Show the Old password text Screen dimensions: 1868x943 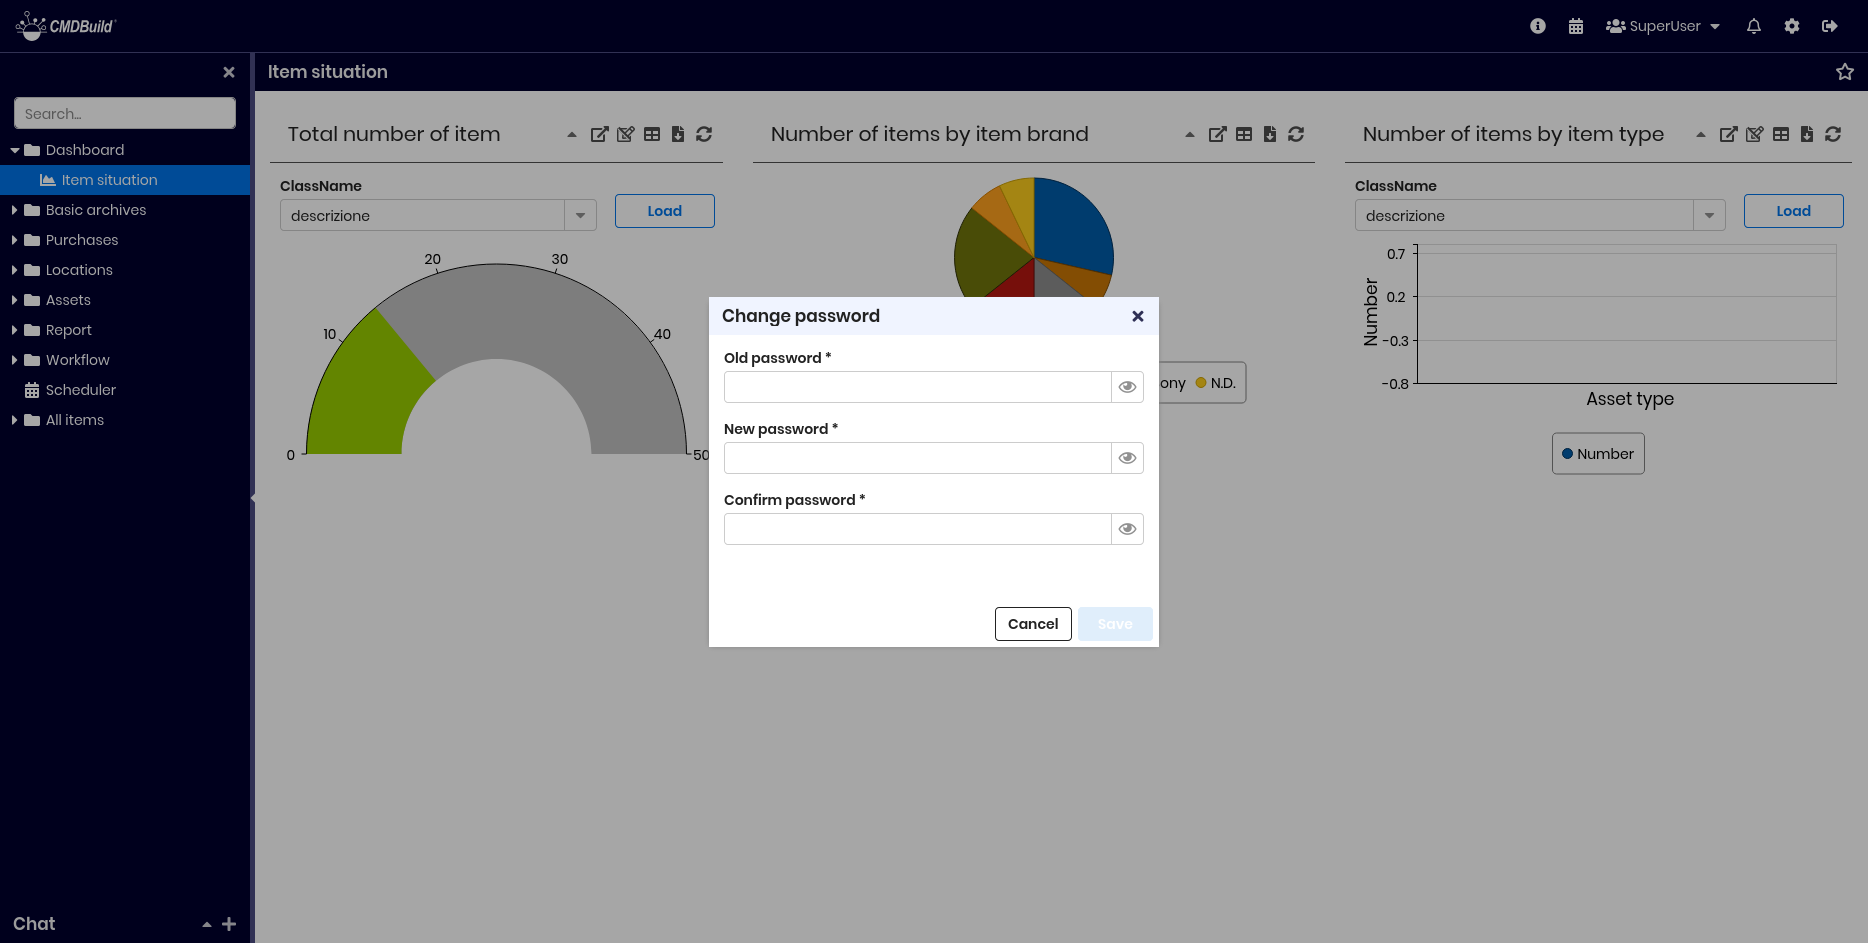coord(1127,387)
